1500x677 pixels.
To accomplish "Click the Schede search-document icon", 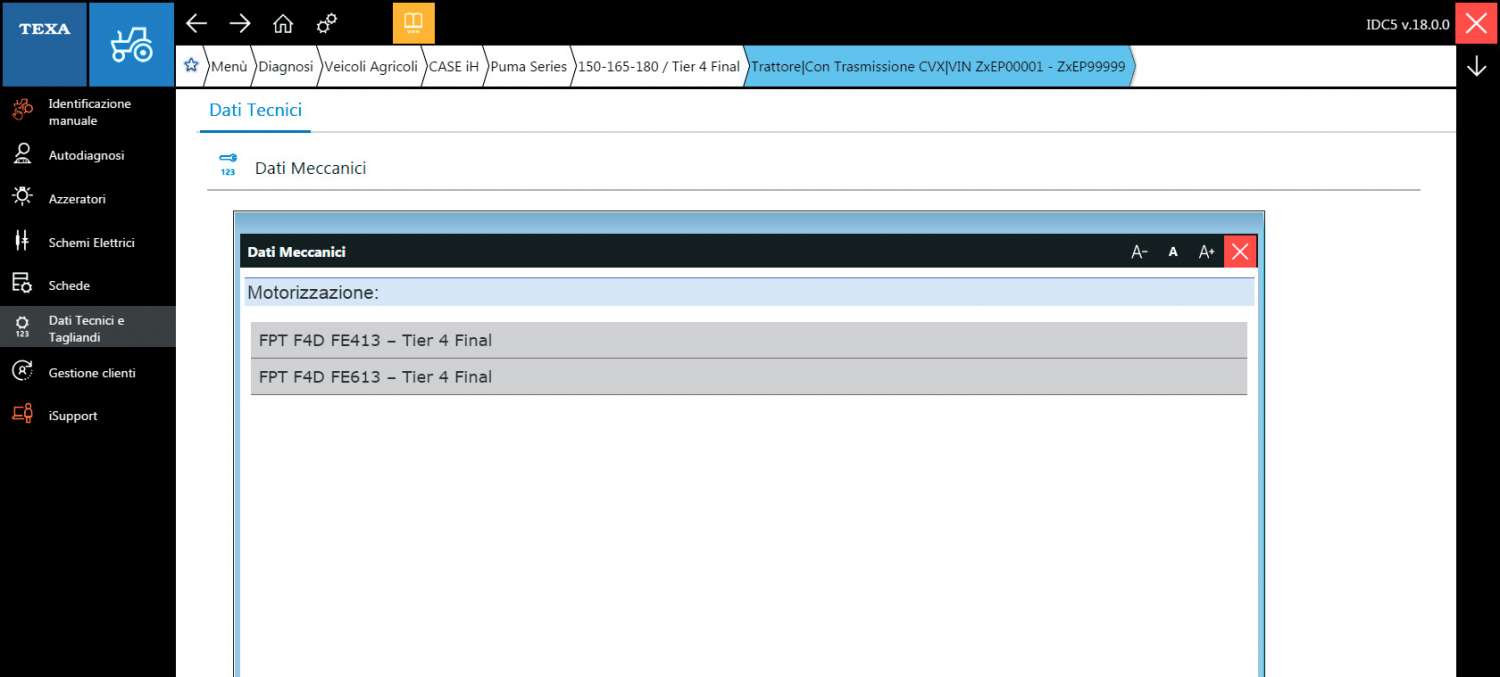I will click(22, 284).
